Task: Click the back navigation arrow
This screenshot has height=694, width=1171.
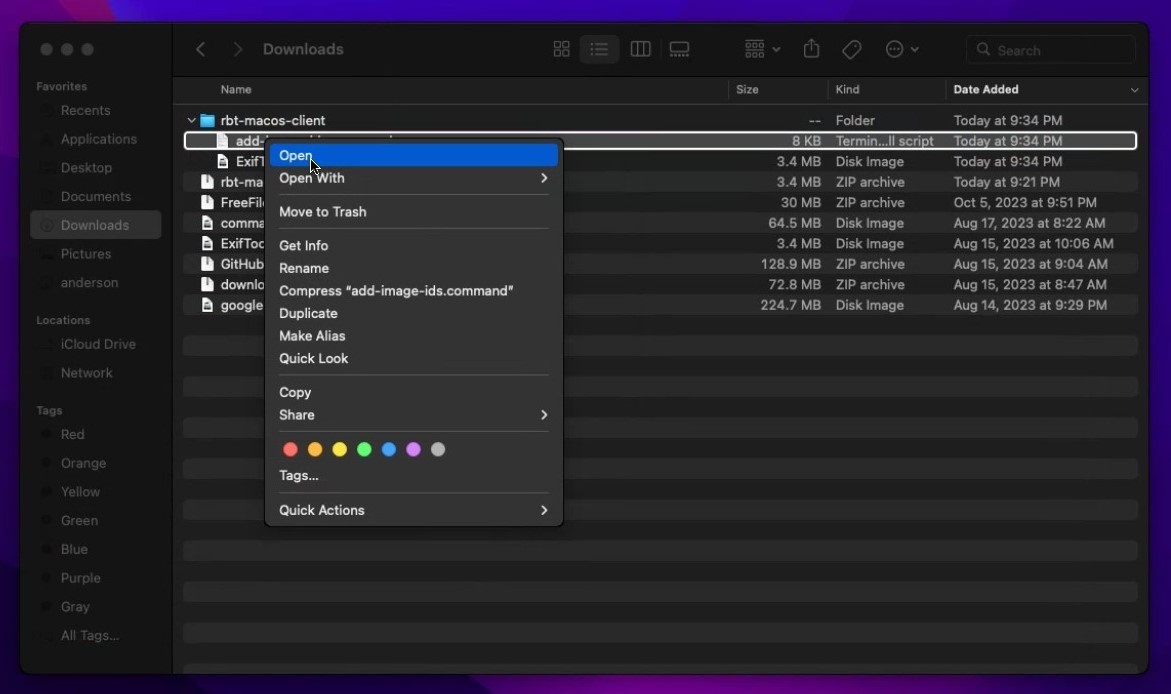Action: click(x=201, y=49)
